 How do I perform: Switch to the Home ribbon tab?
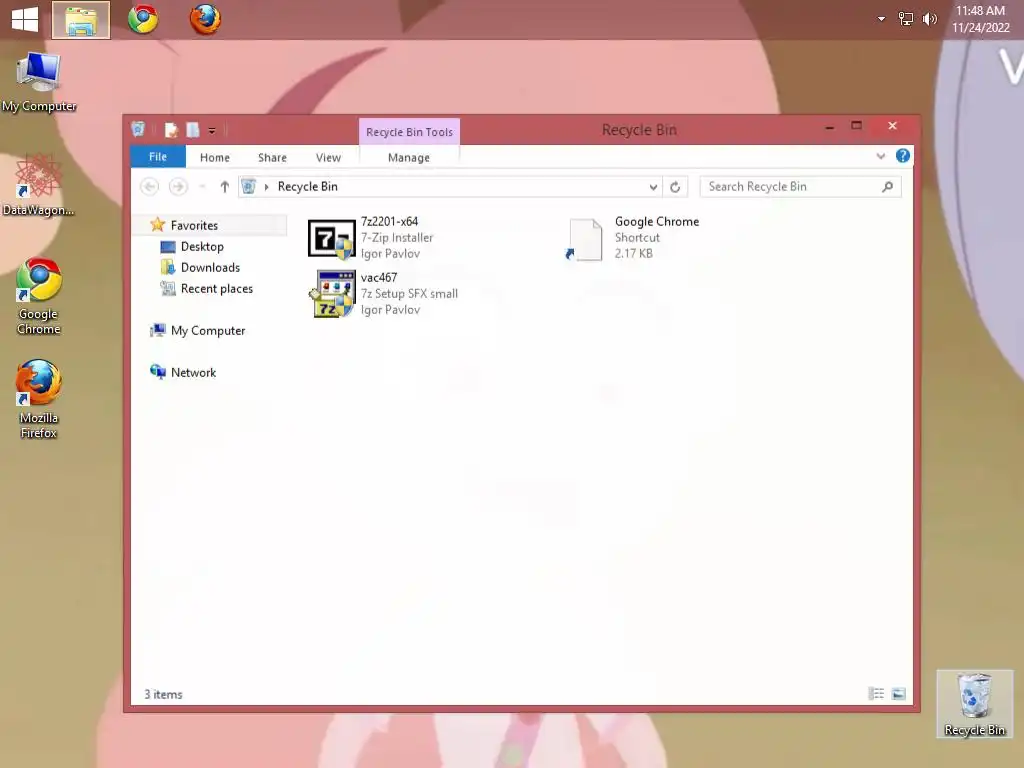[x=215, y=157]
